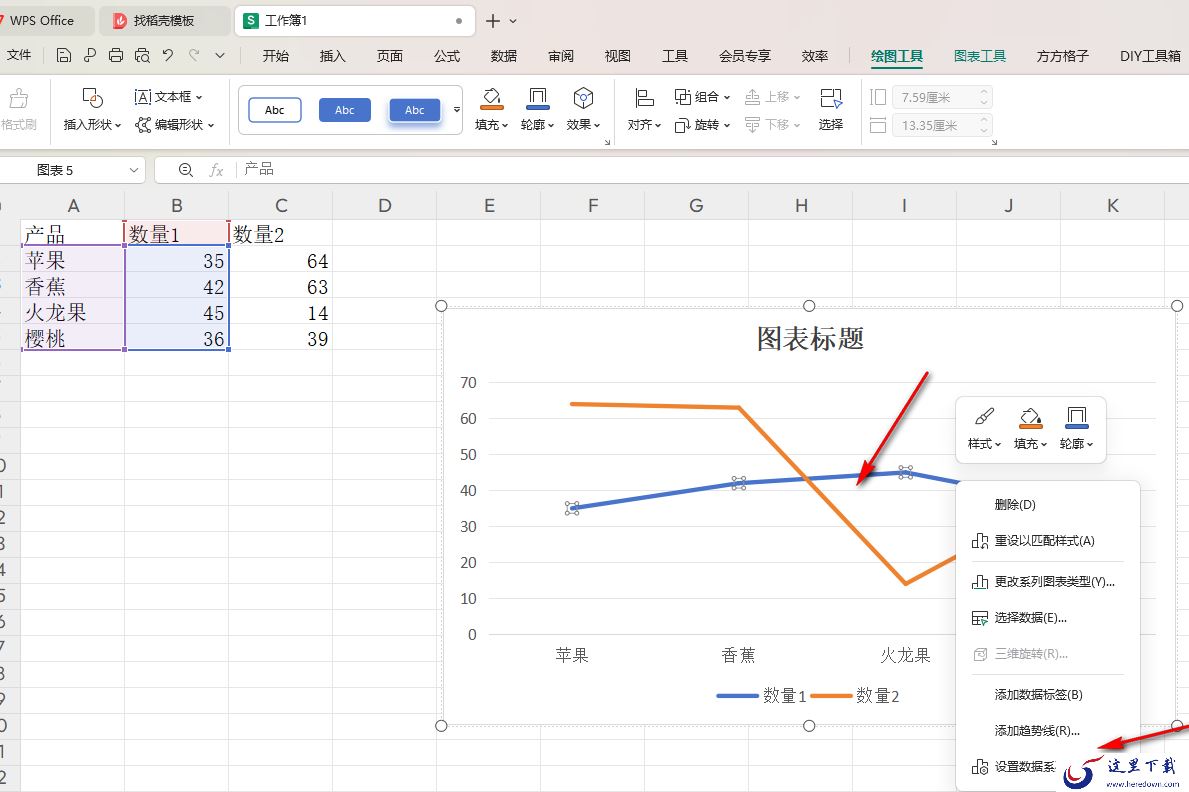1189x792 pixels.
Task: Click the Undo arrow icon
Action: tap(168, 55)
